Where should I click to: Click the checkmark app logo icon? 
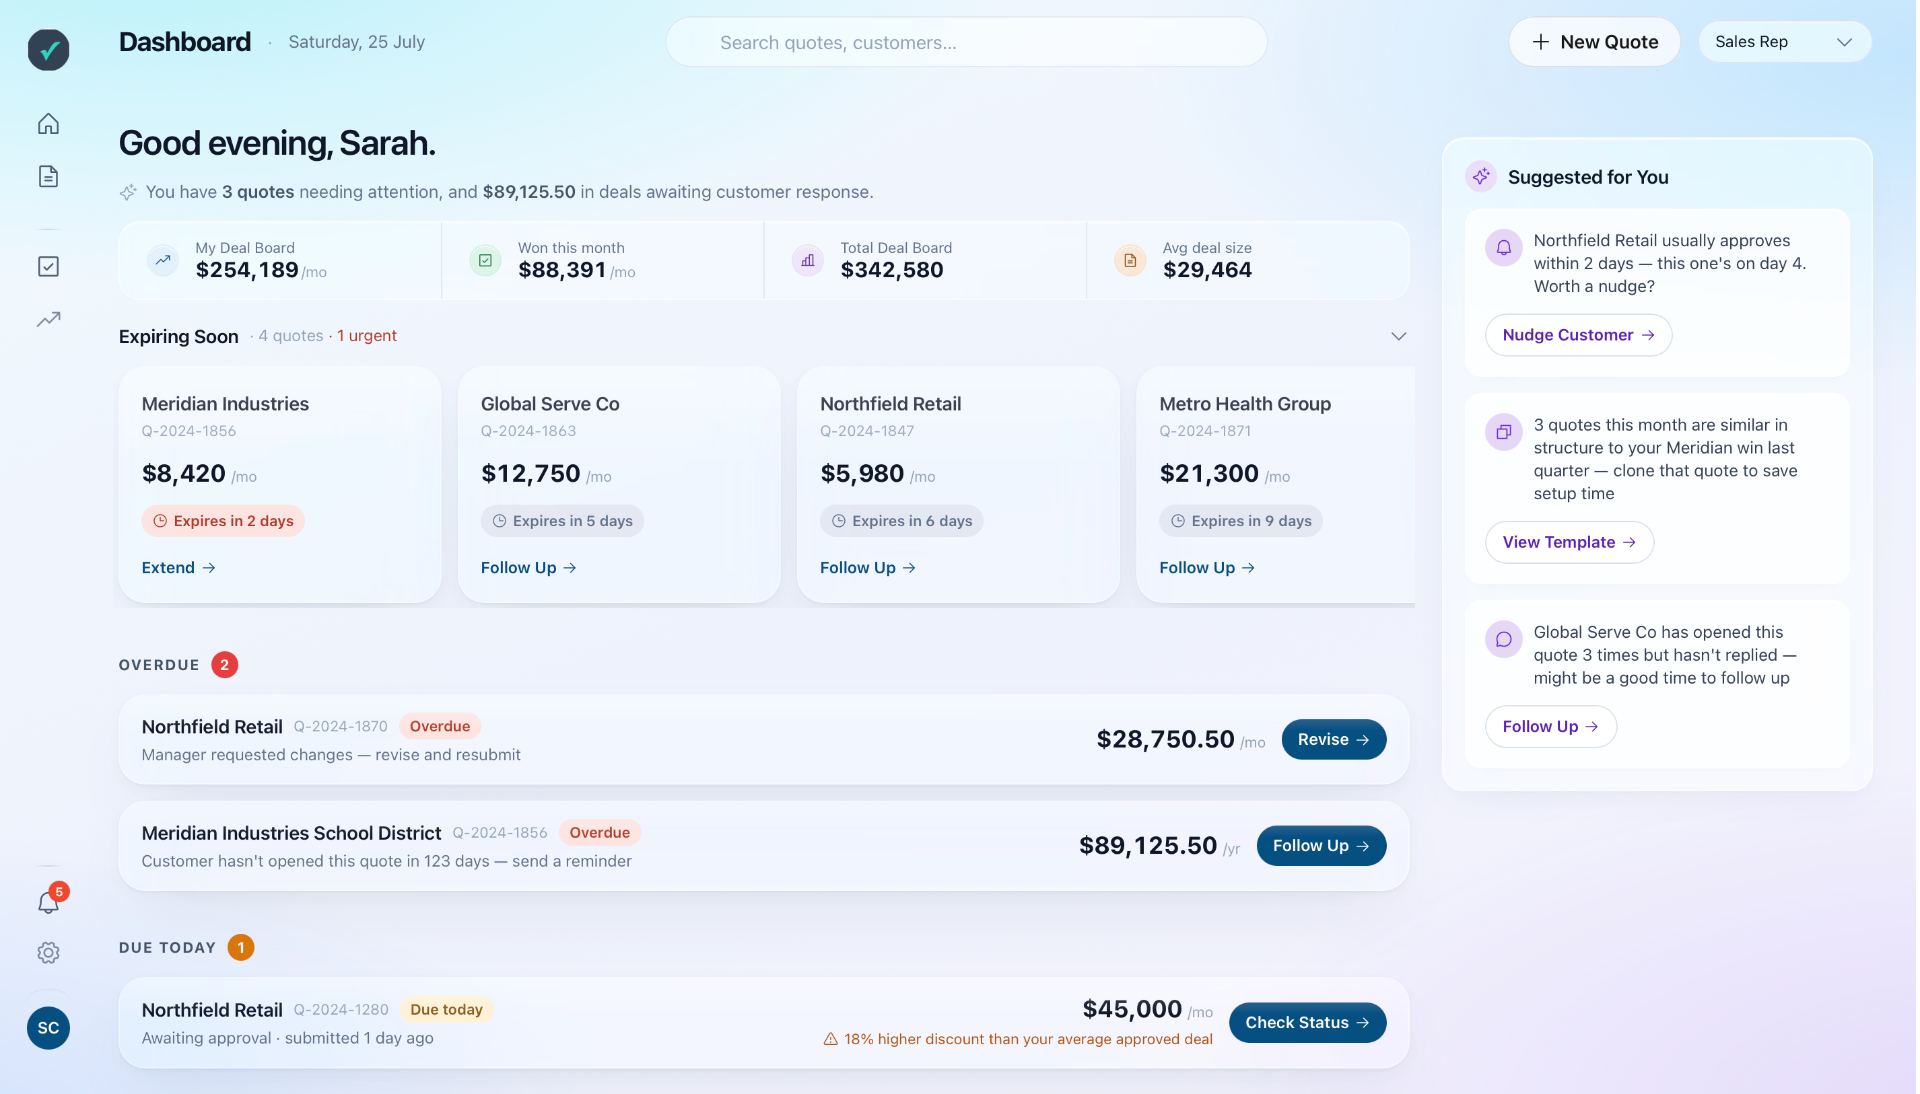point(48,49)
